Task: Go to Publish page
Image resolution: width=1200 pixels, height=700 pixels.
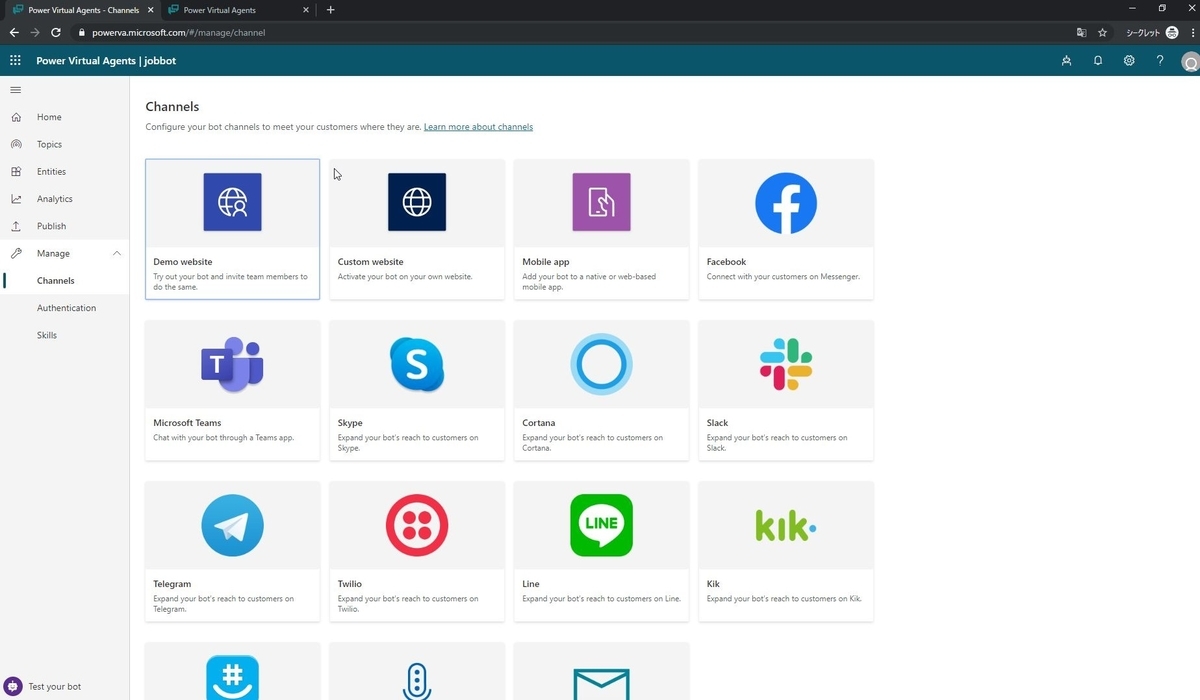Action: [52, 226]
